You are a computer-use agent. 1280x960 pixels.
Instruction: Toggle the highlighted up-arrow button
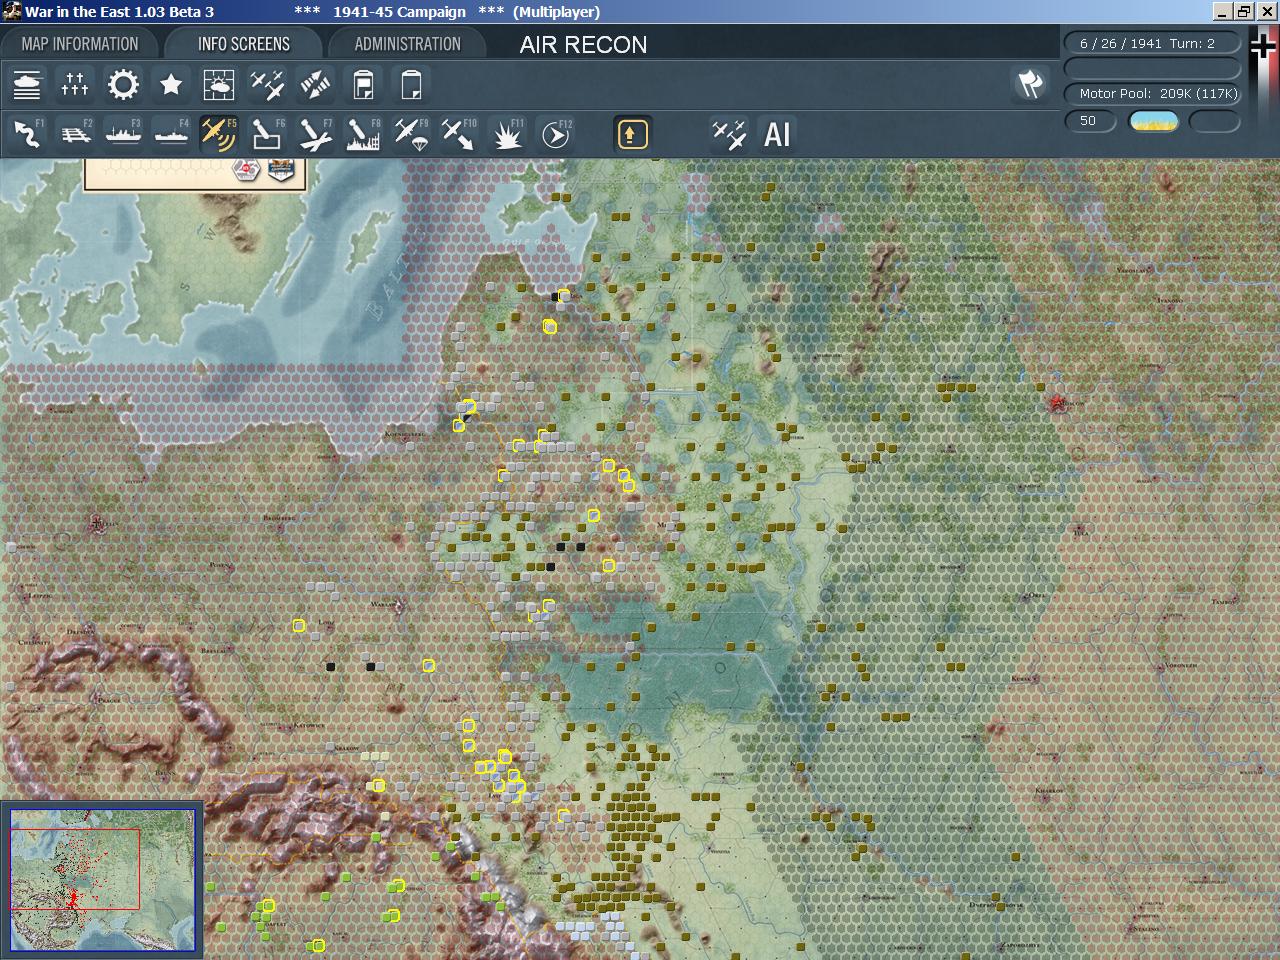[x=632, y=134]
